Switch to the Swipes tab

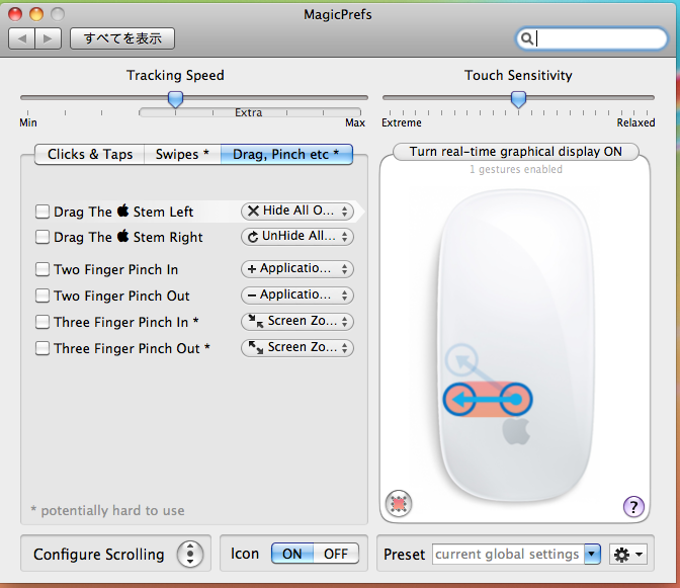click(x=183, y=154)
